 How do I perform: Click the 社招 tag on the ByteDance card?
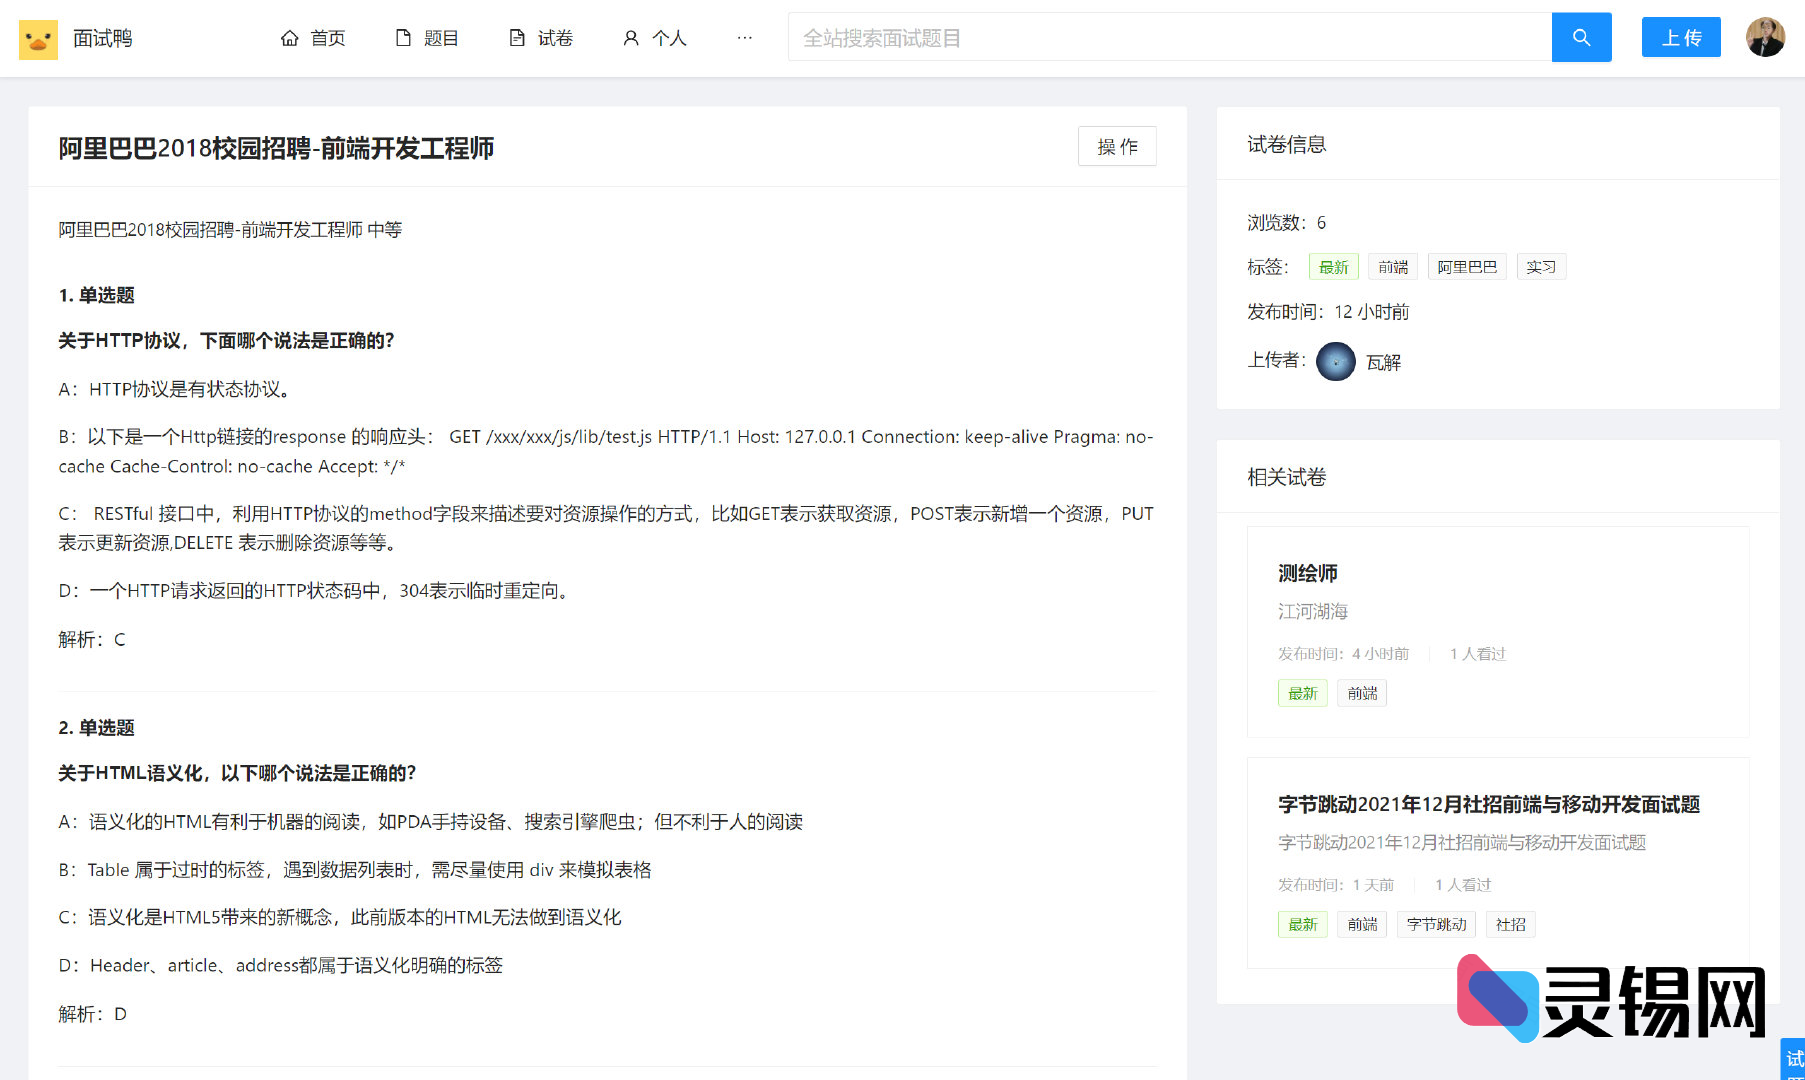[x=1510, y=924]
